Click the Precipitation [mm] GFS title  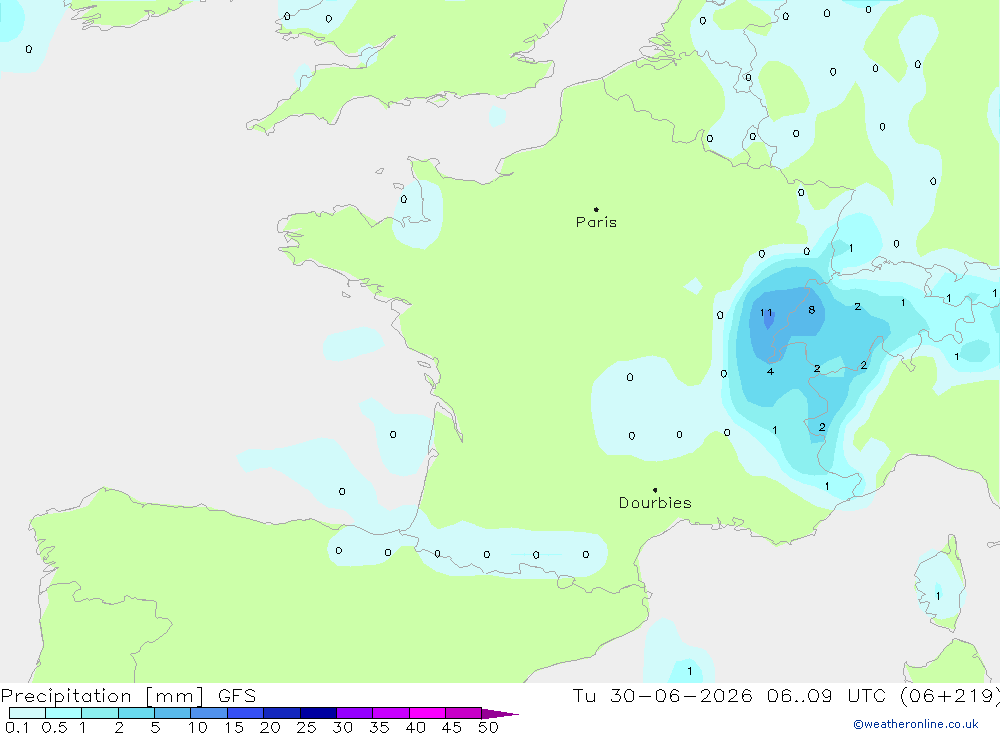[128, 695]
